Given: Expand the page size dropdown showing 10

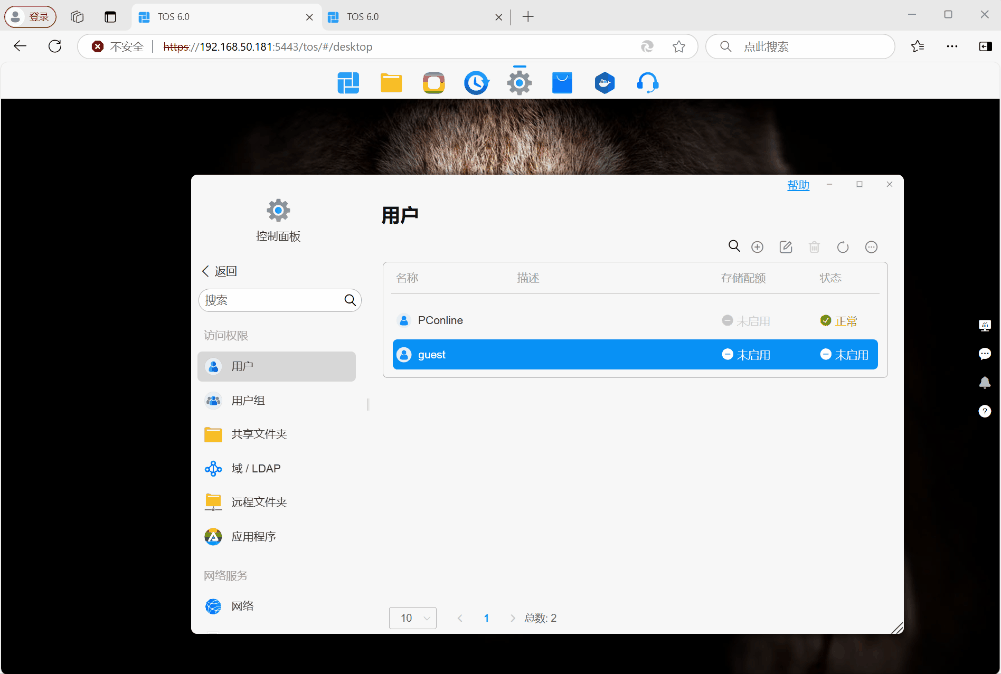Looking at the screenshot, I should pos(412,618).
